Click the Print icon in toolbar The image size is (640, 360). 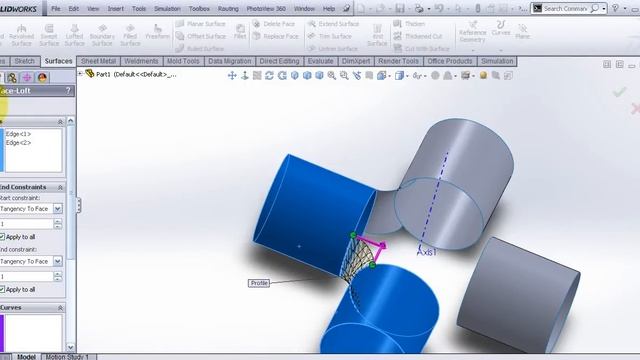(419, 8)
